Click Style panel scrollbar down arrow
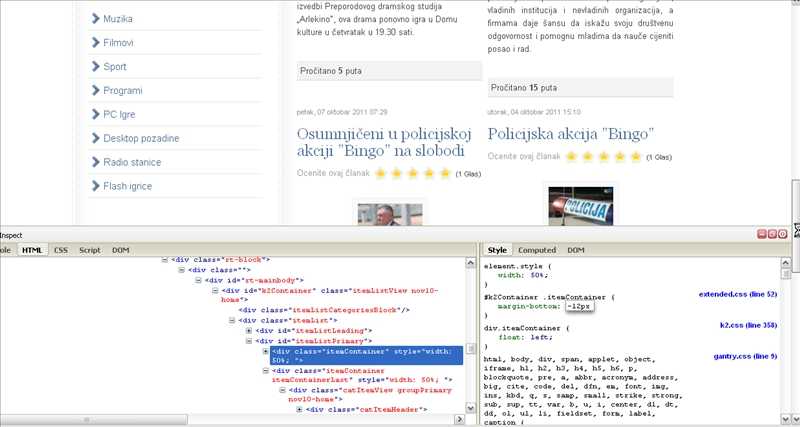 tap(786, 419)
